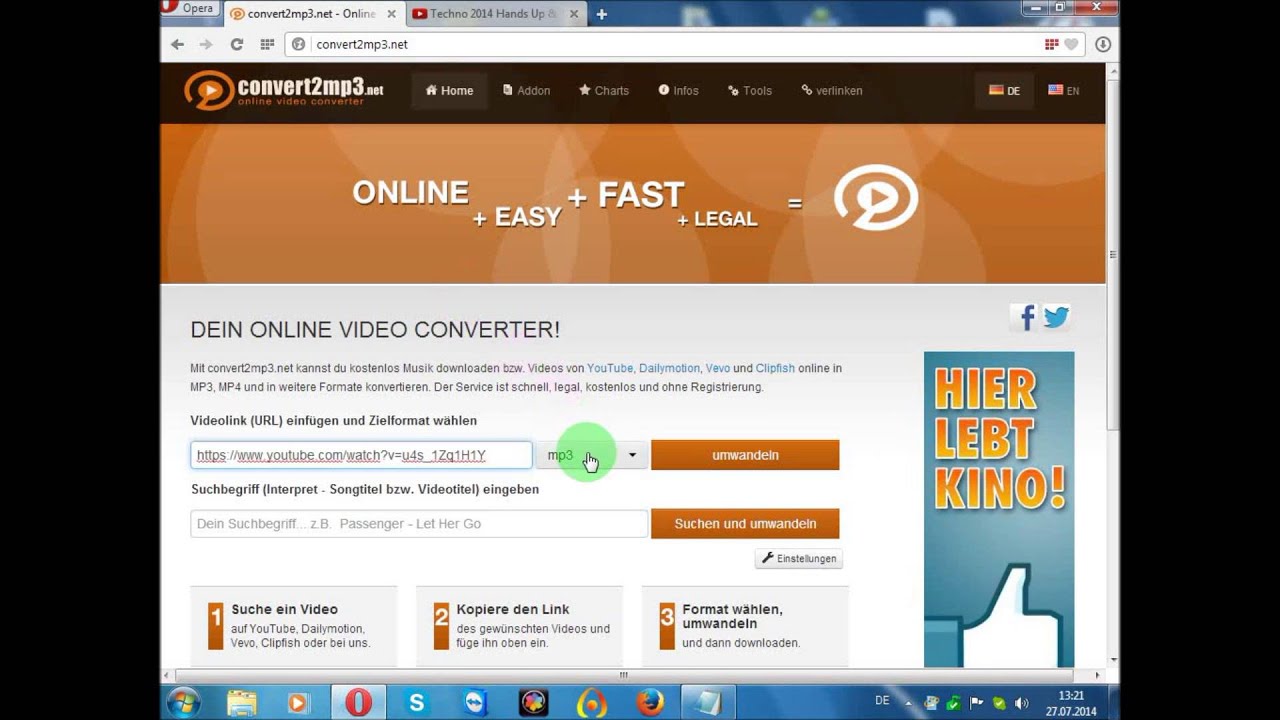Open the colorful wheel taskbar app
The height and width of the screenshot is (720, 1280).
coord(533,703)
